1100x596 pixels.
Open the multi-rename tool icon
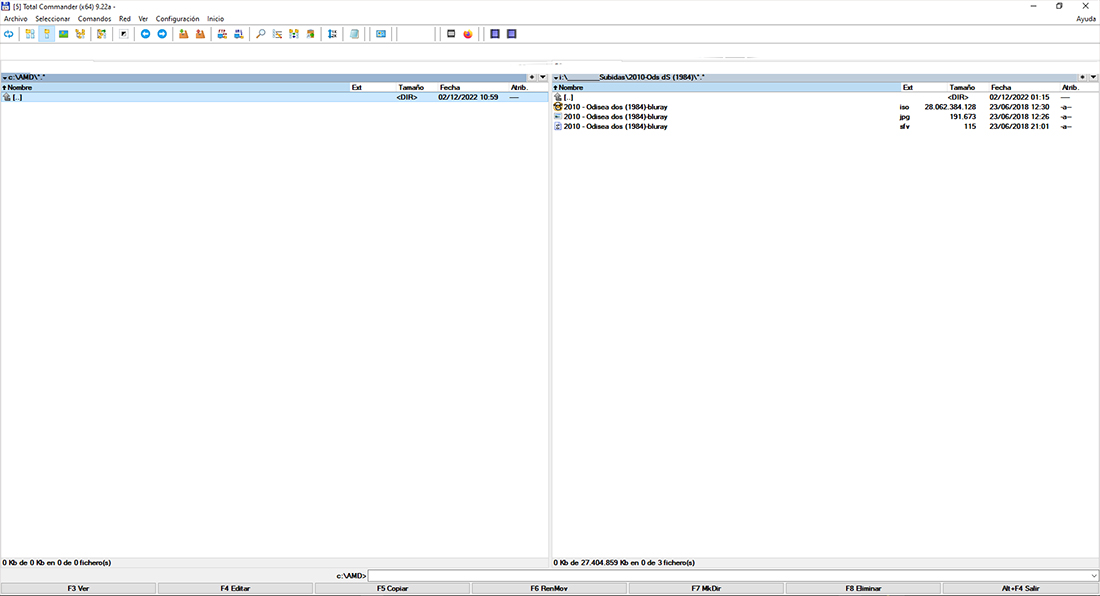(x=277, y=34)
